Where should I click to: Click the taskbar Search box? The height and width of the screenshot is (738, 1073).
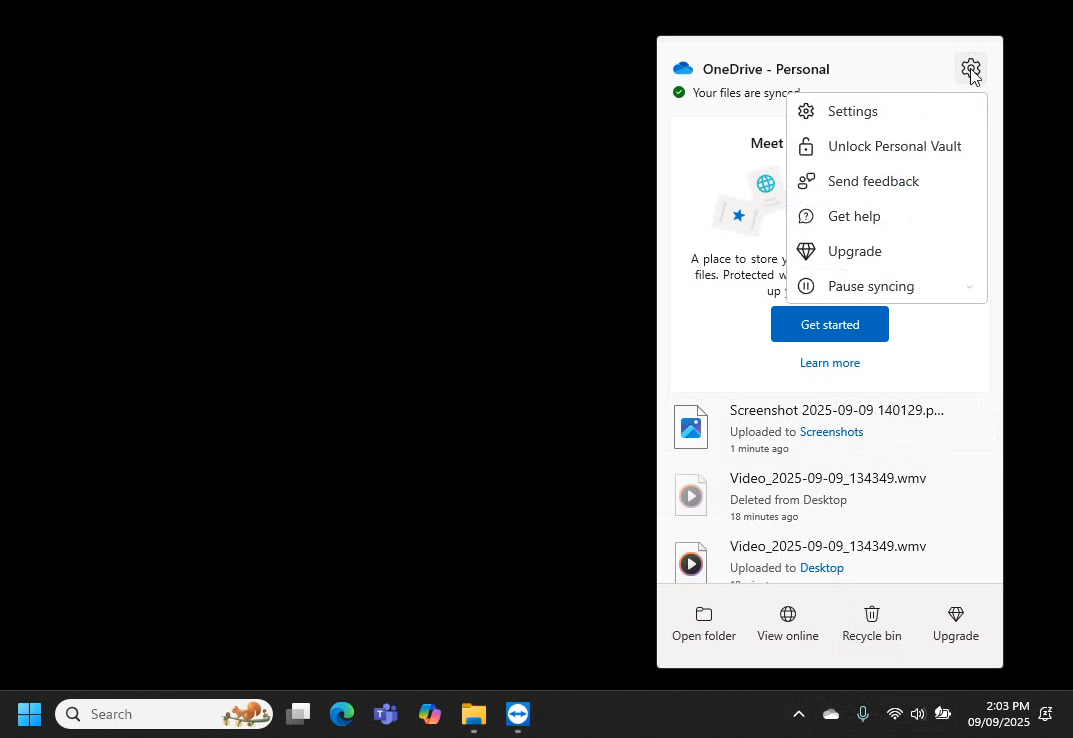click(x=164, y=714)
